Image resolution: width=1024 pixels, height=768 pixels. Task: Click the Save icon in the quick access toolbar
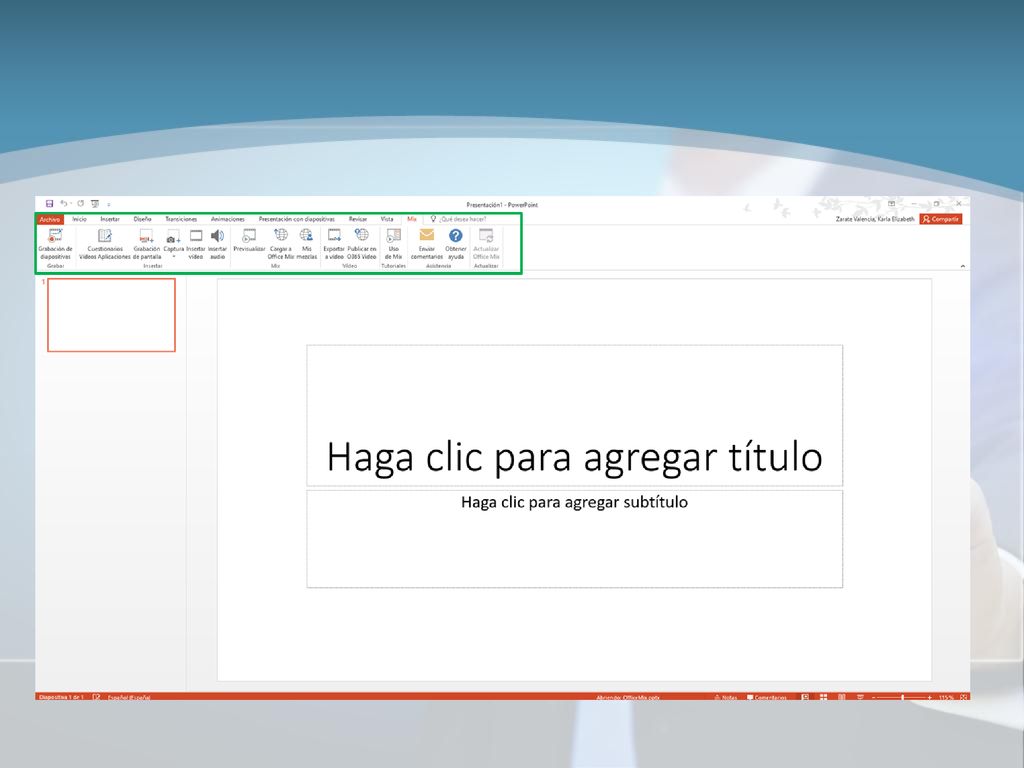tap(49, 204)
